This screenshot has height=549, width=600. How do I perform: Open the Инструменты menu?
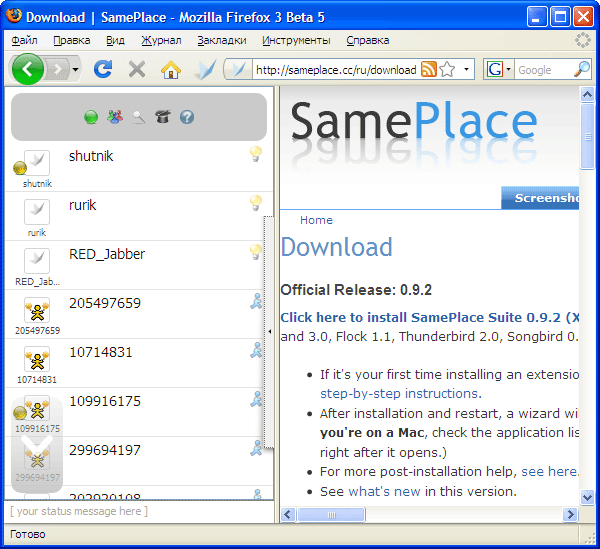click(x=296, y=40)
